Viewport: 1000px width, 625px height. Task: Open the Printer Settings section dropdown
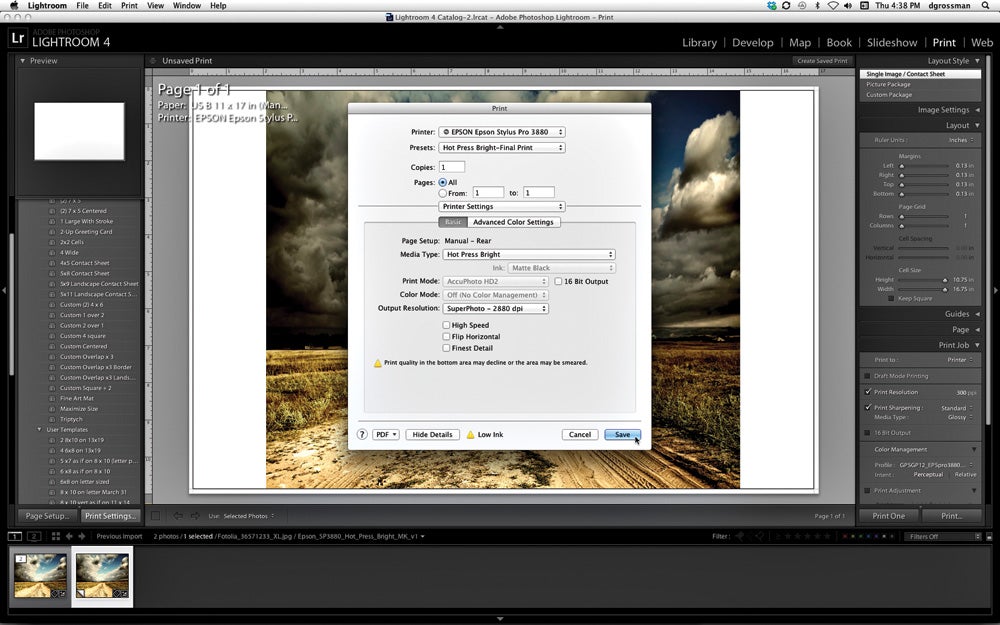[502, 207]
